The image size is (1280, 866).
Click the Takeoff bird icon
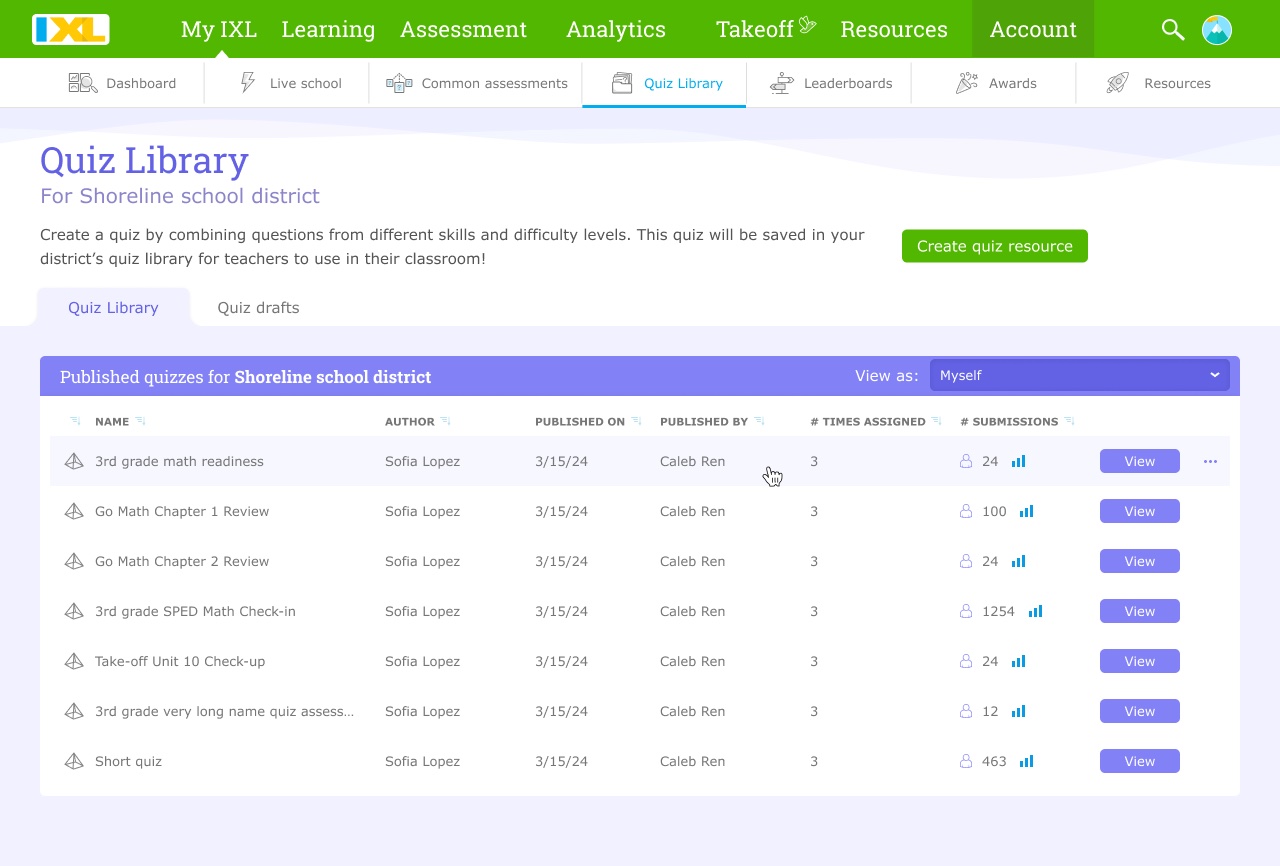point(808,25)
